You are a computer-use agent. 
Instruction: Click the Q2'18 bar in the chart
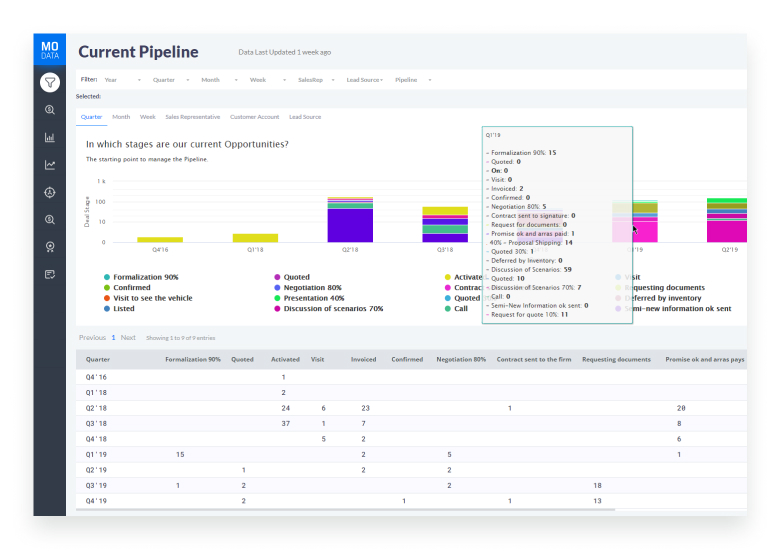pos(350,220)
